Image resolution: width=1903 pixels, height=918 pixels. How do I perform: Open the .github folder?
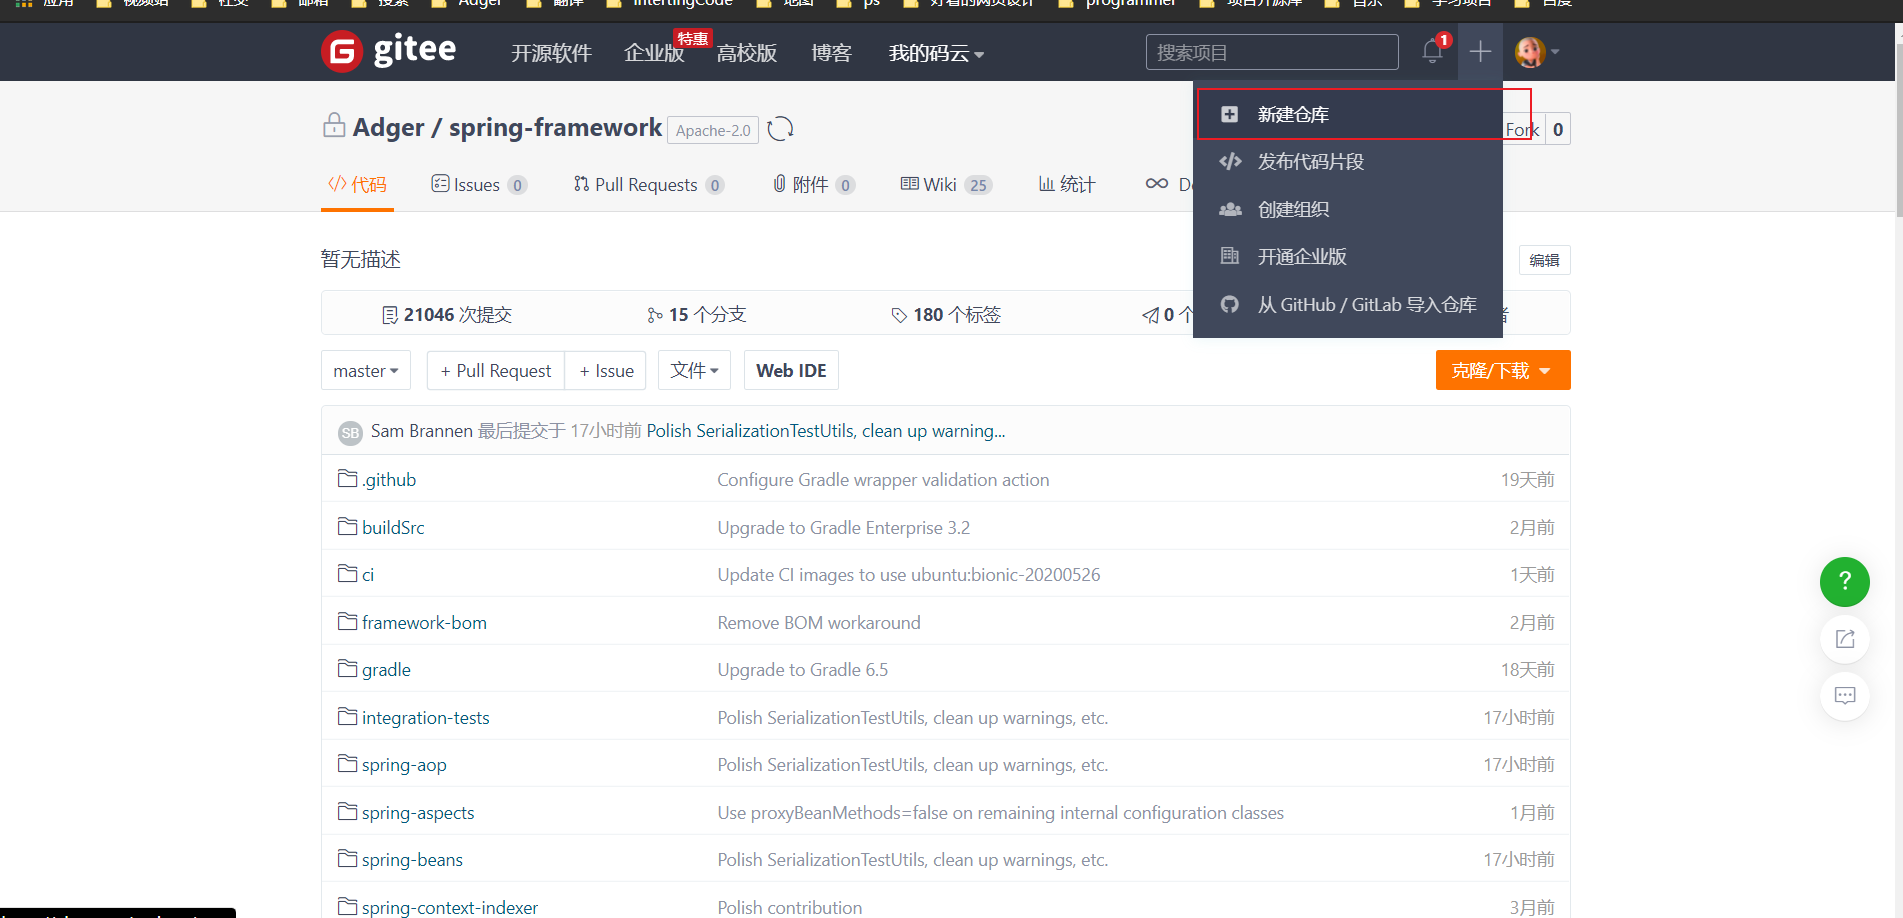coord(388,480)
